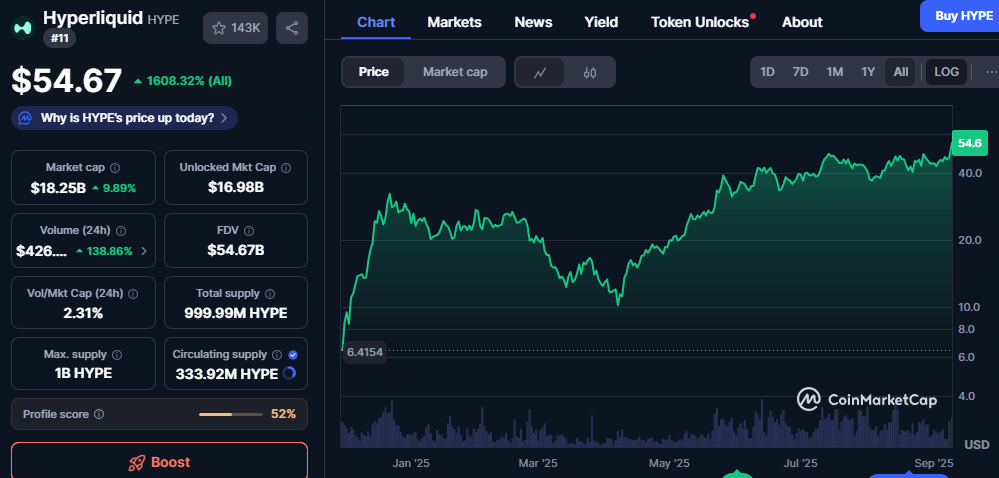Viewport: 999px width, 478px height.
Task: Select the Market cap view toggle
Action: click(455, 72)
